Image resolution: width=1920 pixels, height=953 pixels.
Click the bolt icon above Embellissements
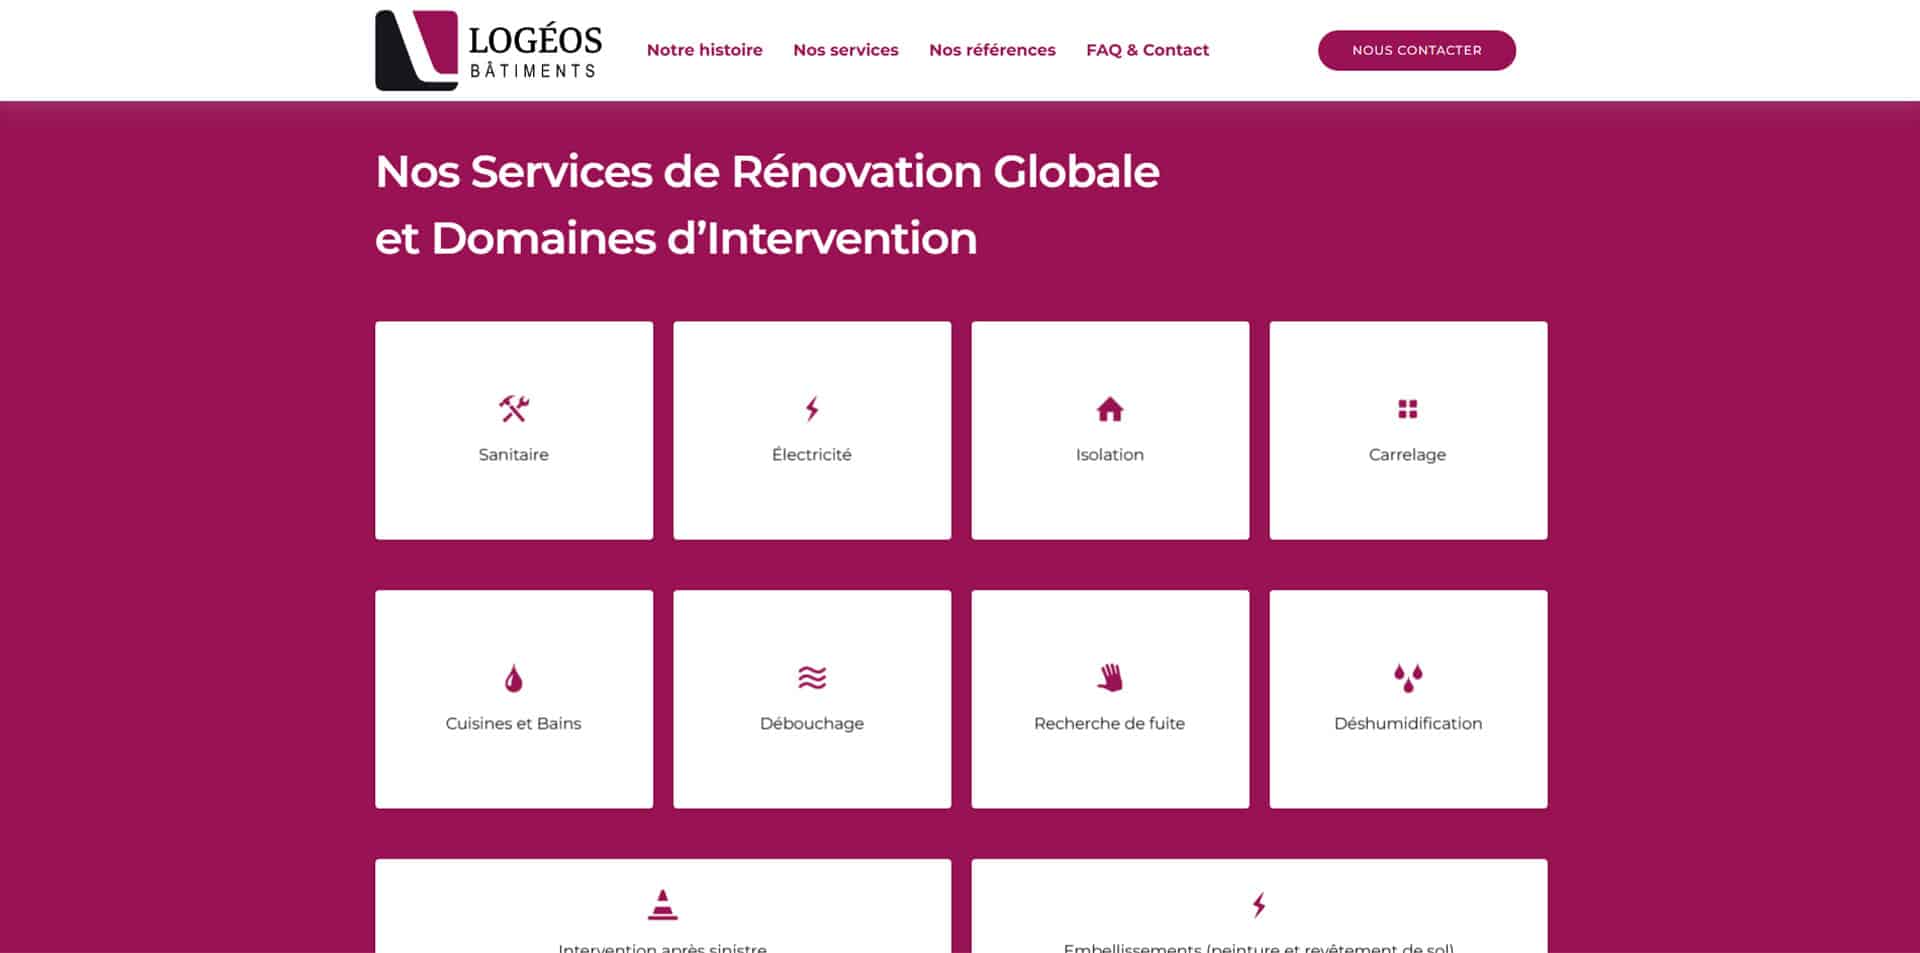pyautogui.click(x=1259, y=905)
